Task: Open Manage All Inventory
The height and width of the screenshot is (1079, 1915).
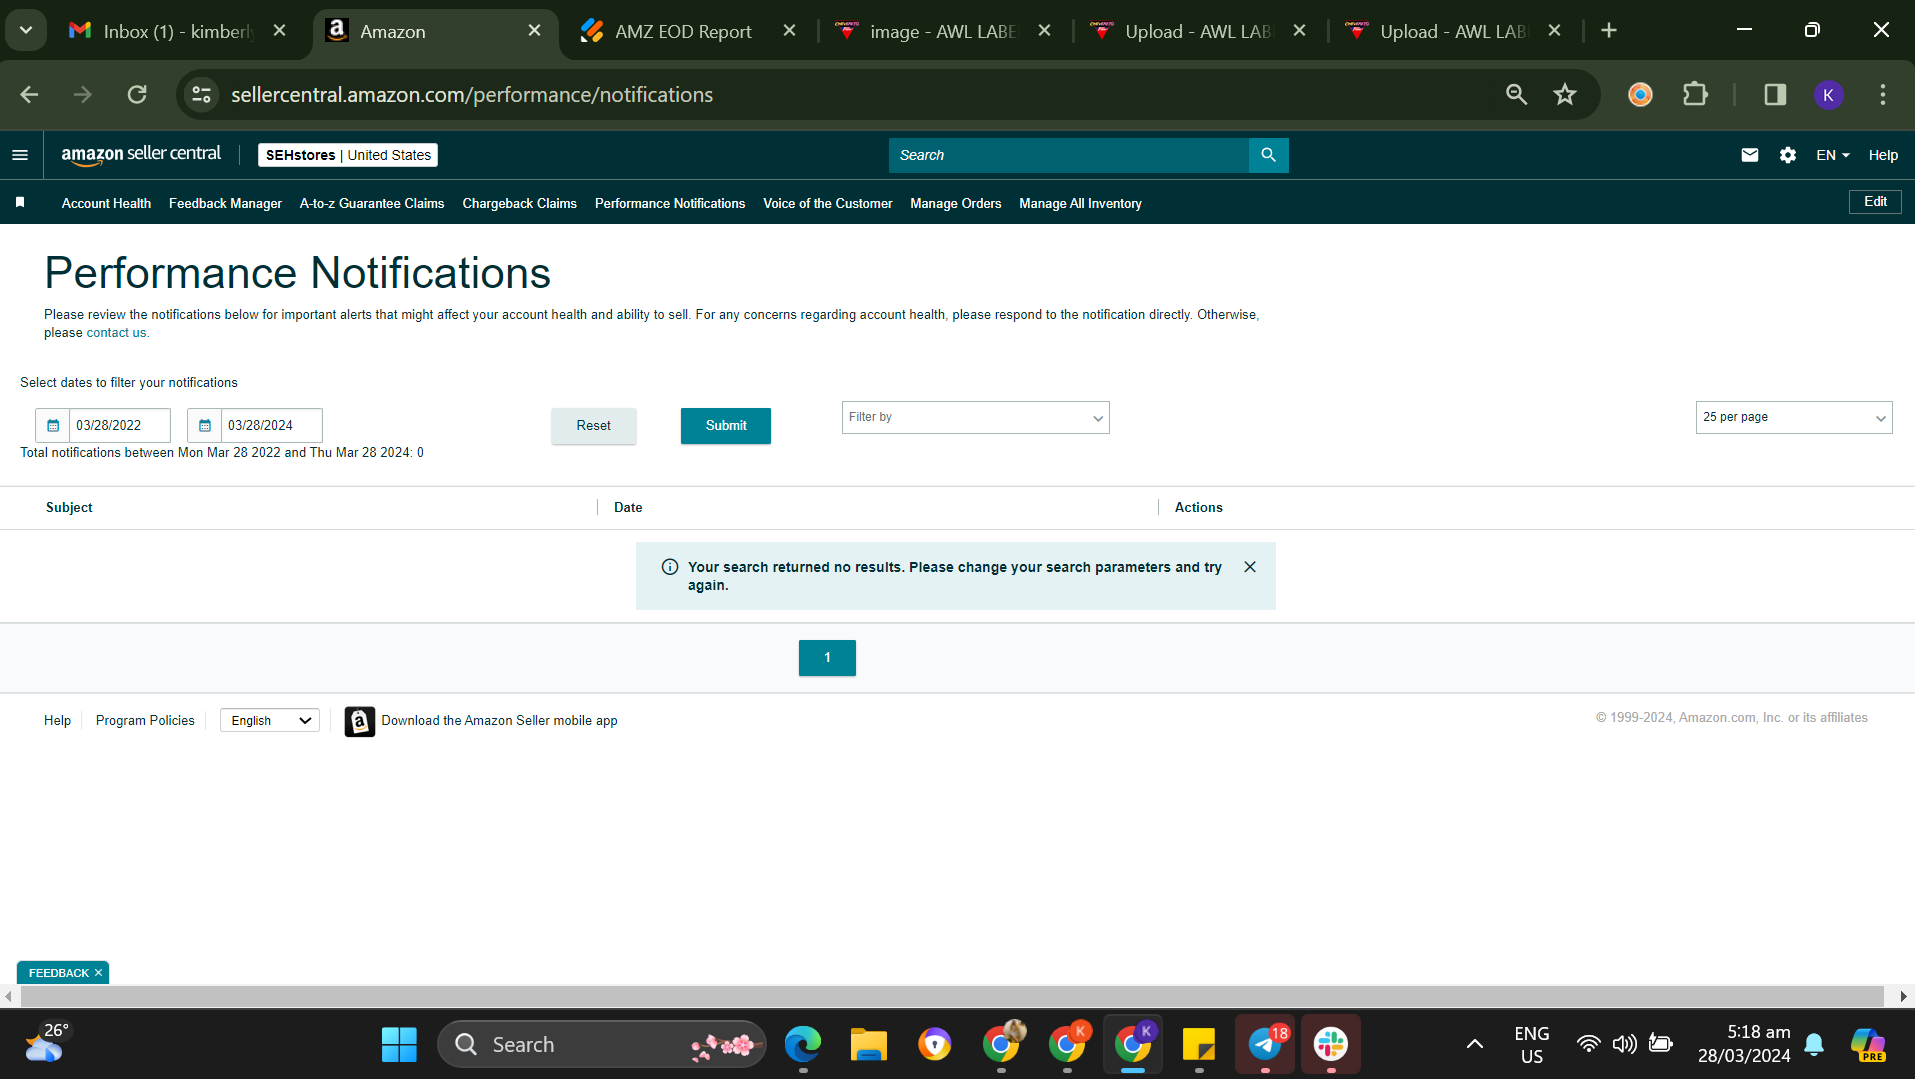Action: (x=1080, y=203)
